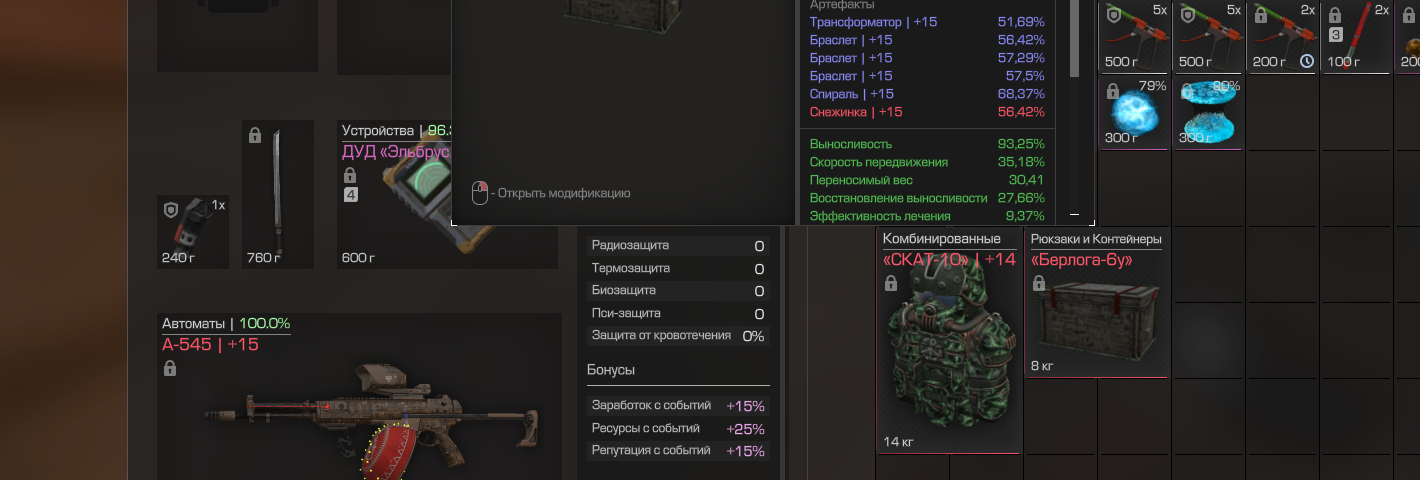1420x480 pixels.
Task: Click the Бонусы section header
Action: [x=611, y=370]
